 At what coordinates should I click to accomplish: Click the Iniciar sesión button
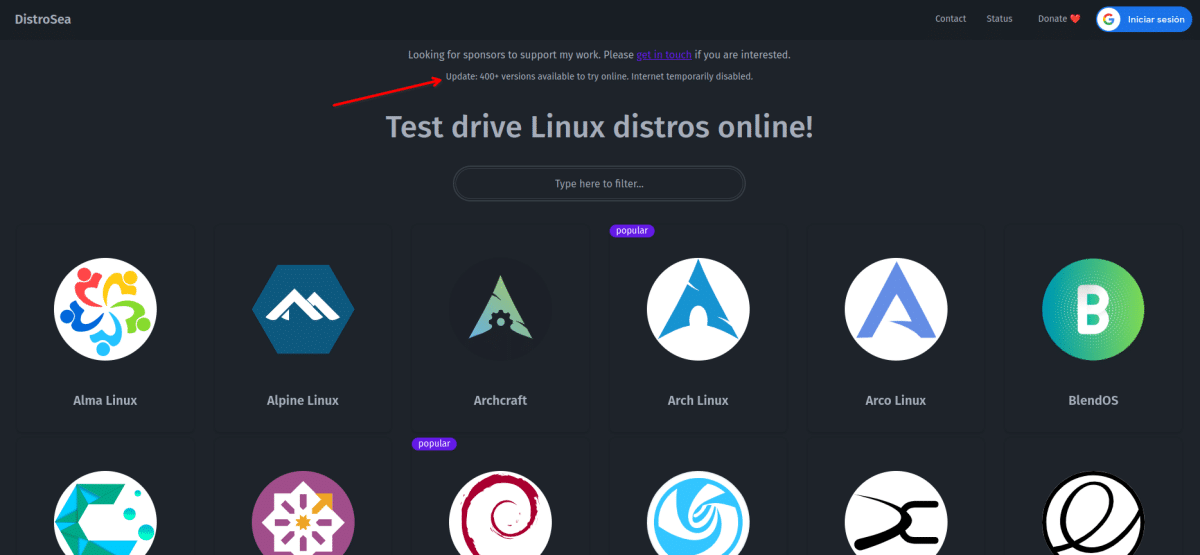point(1144,19)
